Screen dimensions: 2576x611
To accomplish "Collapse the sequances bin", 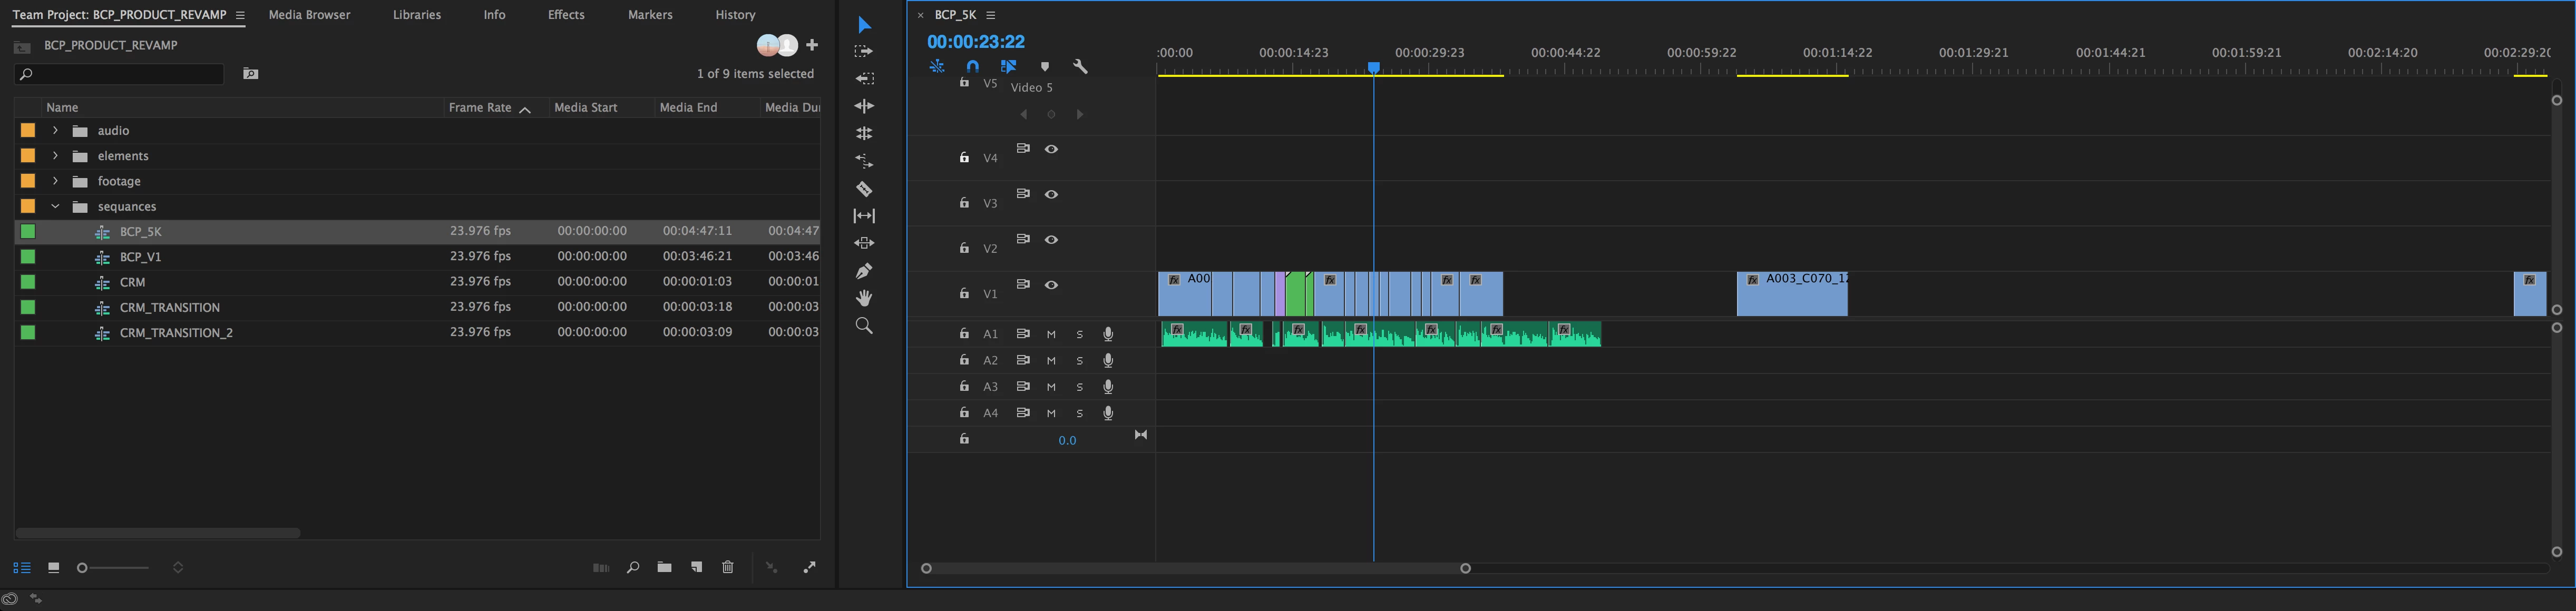I will click(x=55, y=207).
